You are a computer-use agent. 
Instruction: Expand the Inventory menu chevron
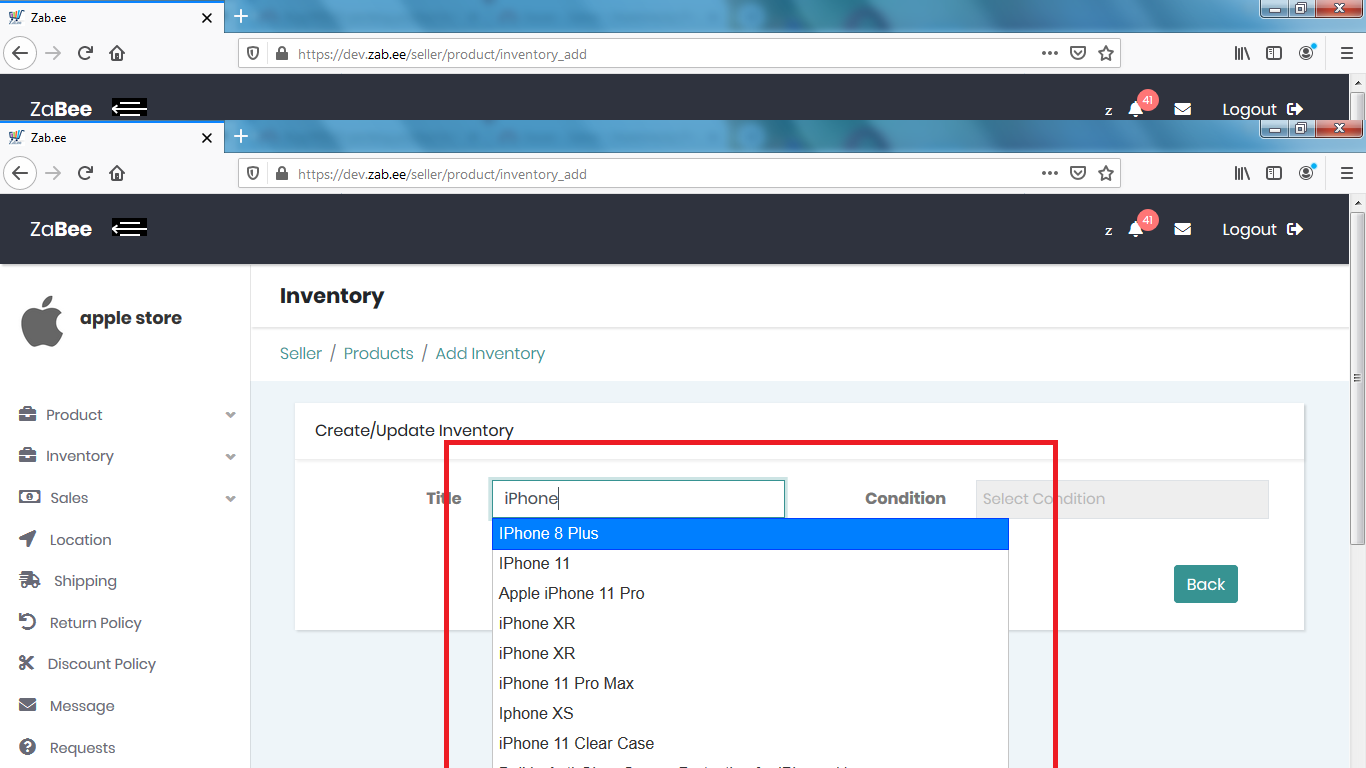[231, 457]
